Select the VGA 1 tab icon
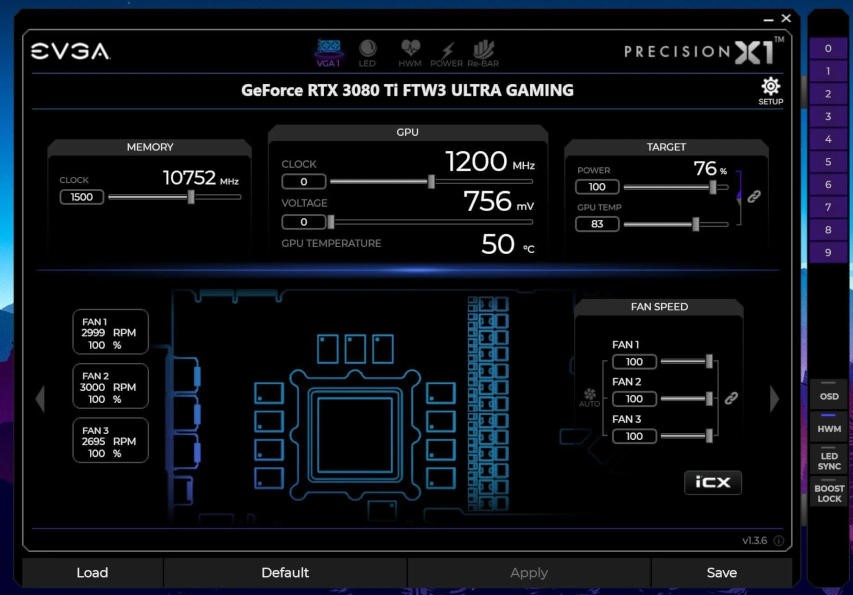The width and height of the screenshot is (853, 595). [330, 48]
